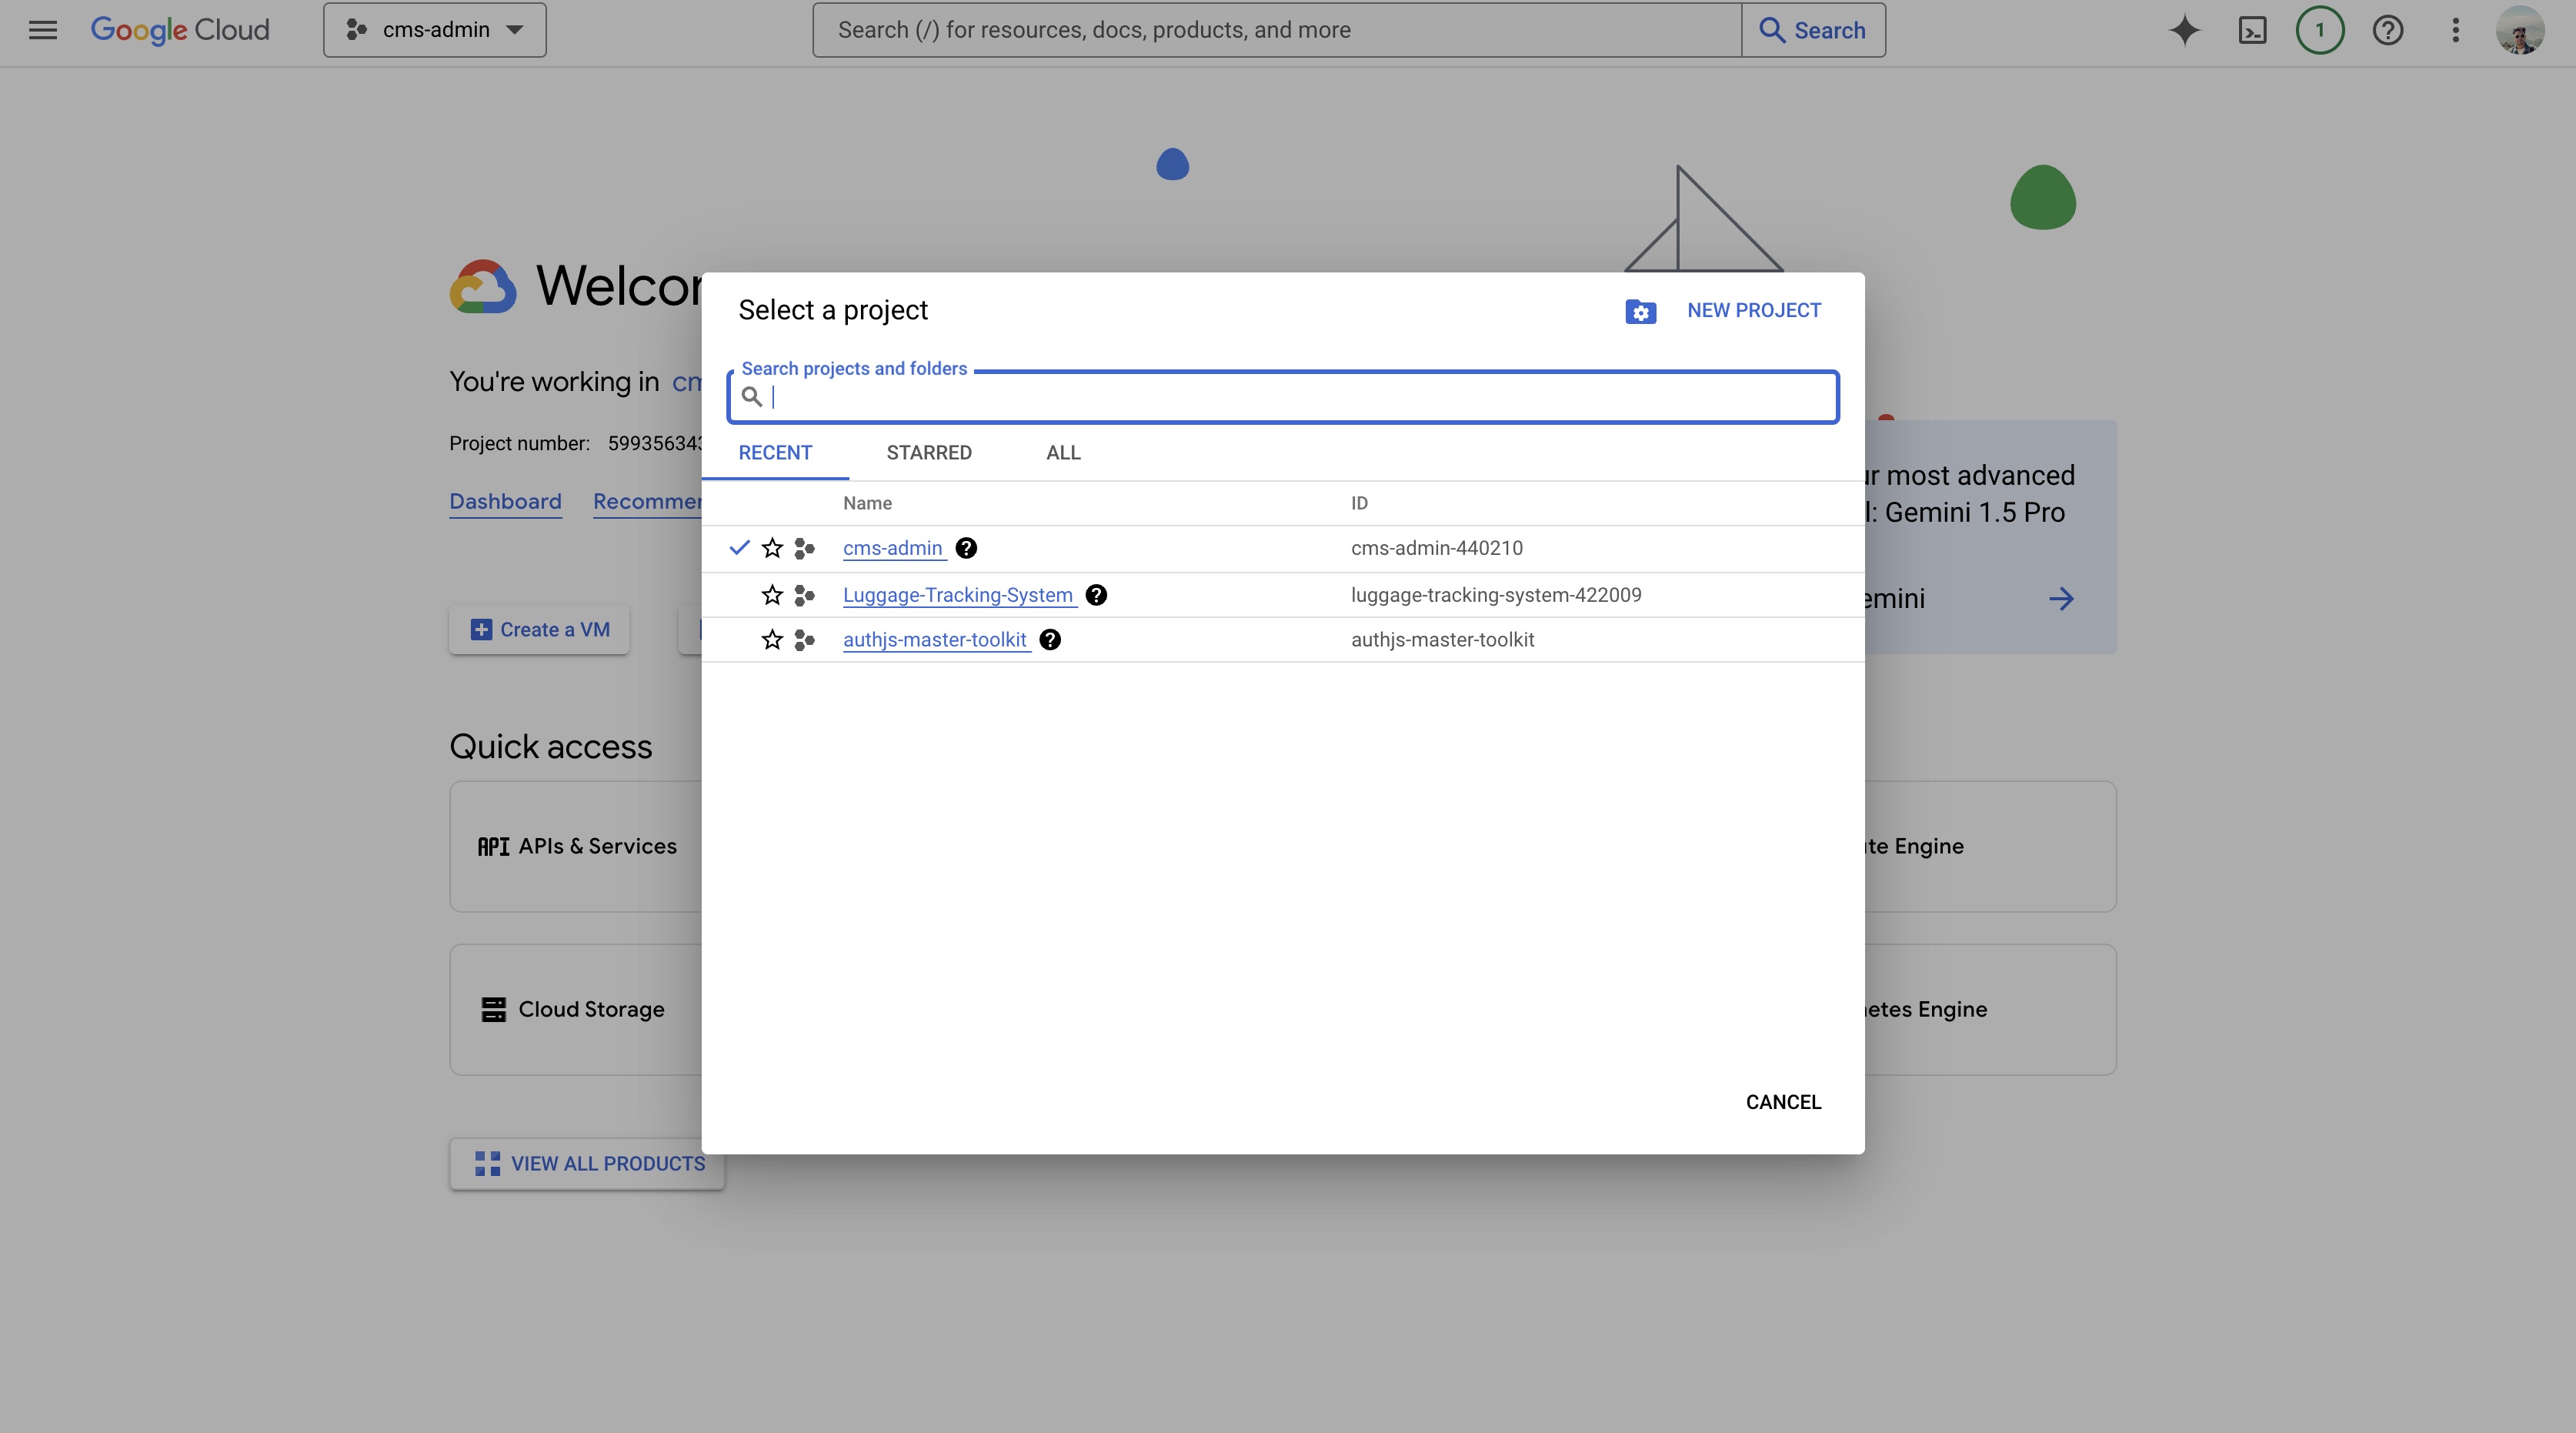The width and height of the screenshot is (2576, 1433).
Task: Toggle star on authjs-master-toolkit project
Action: point(772,640)
